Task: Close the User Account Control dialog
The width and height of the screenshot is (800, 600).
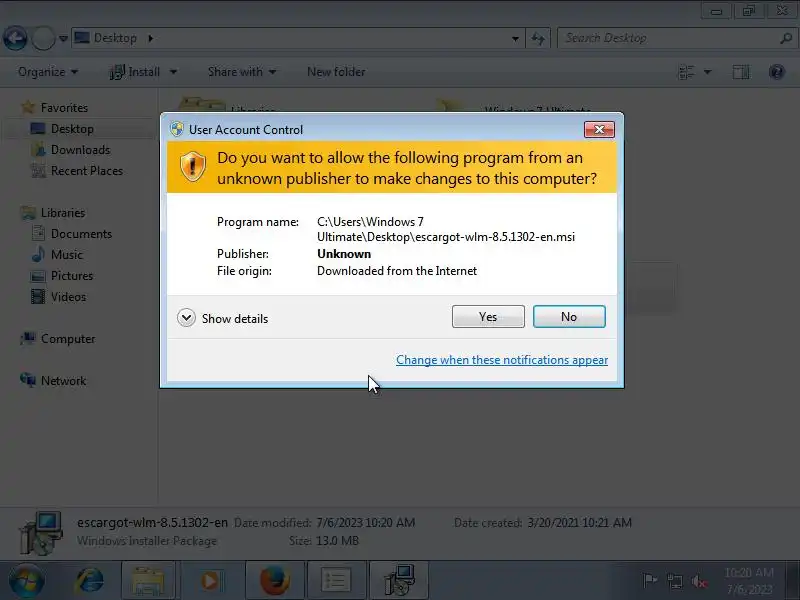Action: (599, 130)
